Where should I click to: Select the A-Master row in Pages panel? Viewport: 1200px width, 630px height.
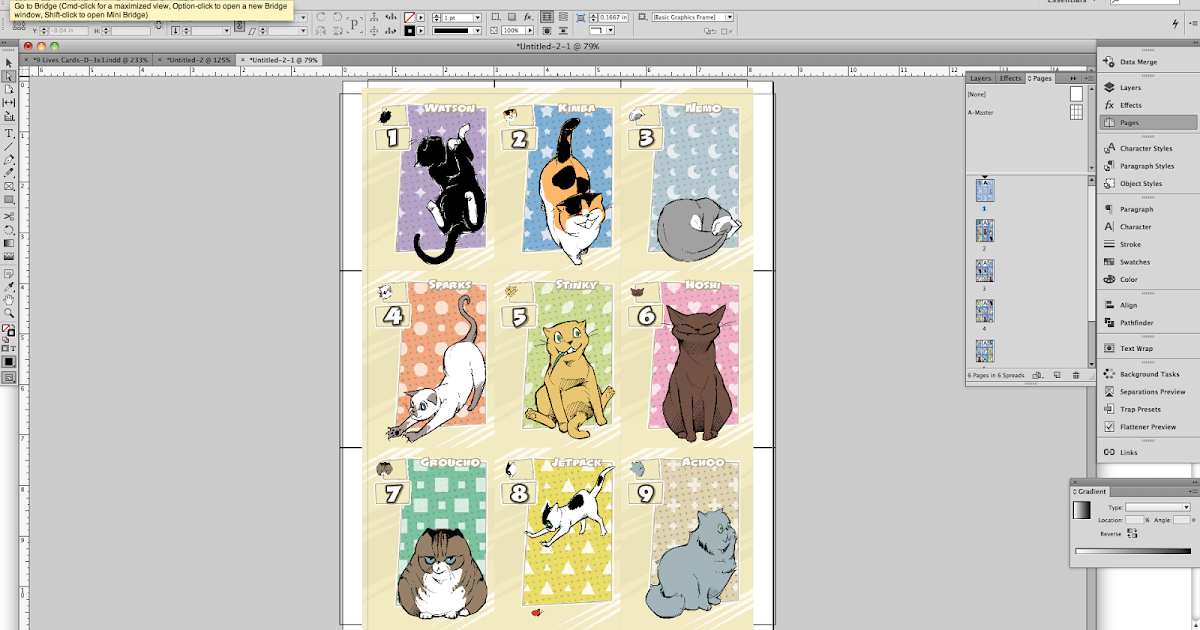[1025, 112]
